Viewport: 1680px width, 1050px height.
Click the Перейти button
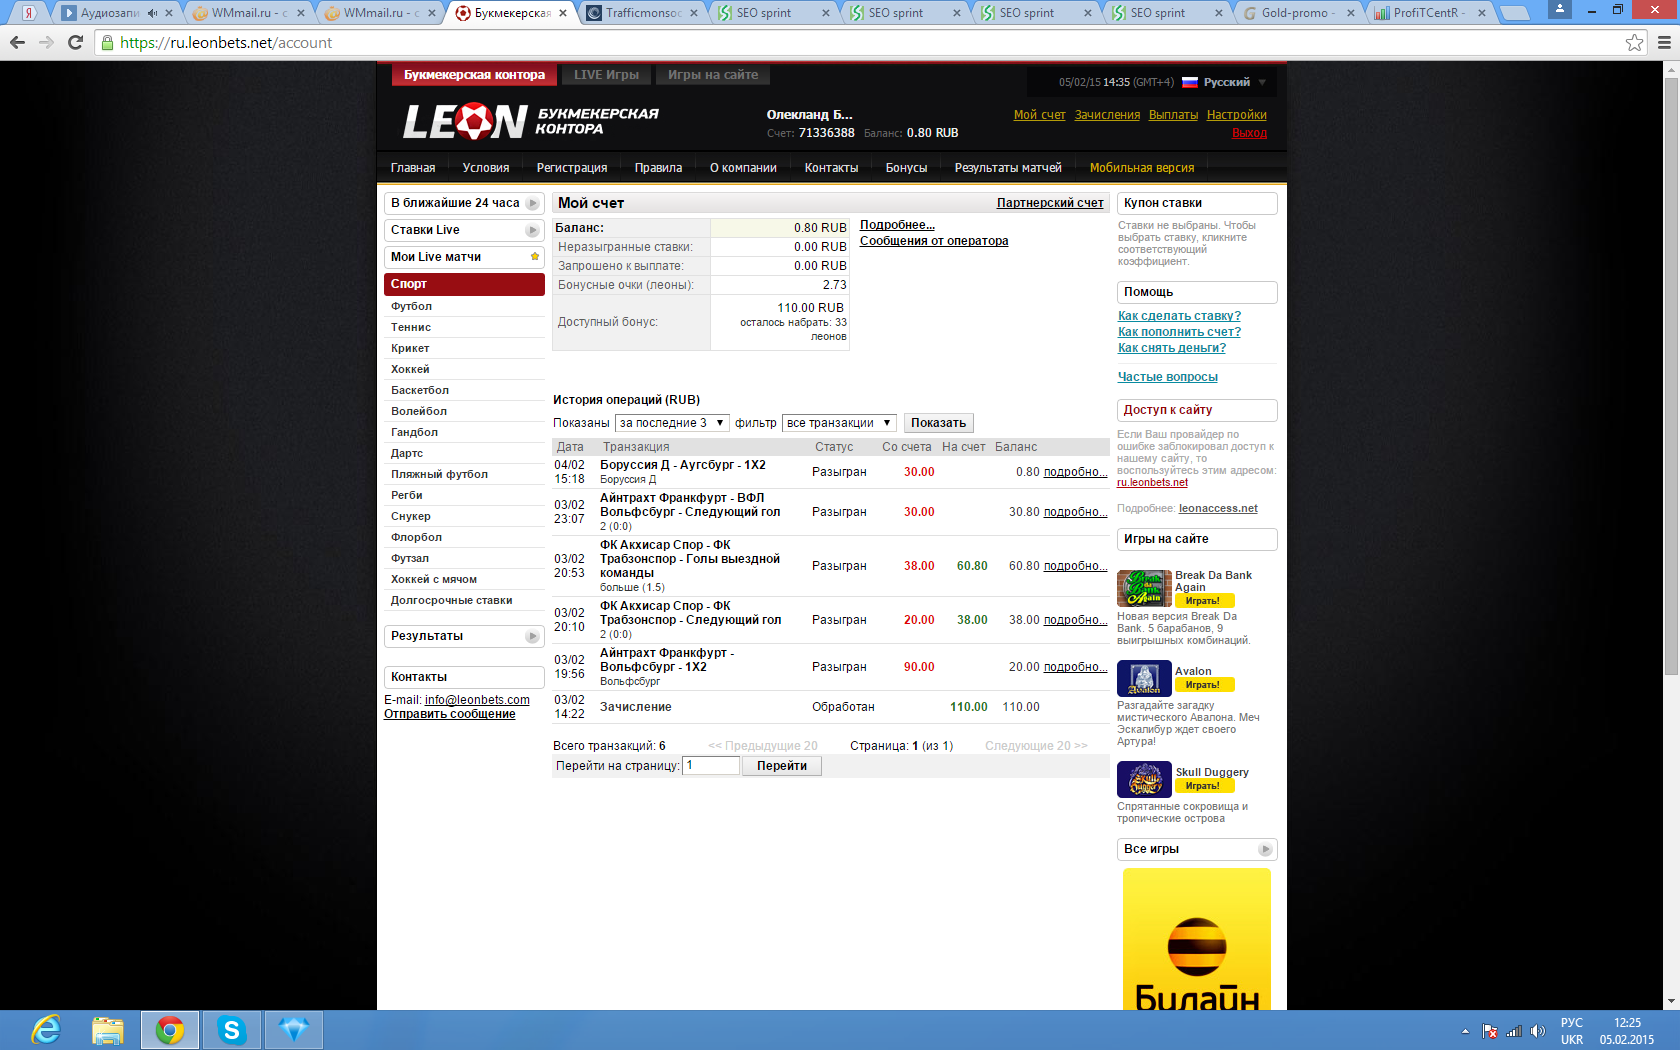[x=782, y=766]
